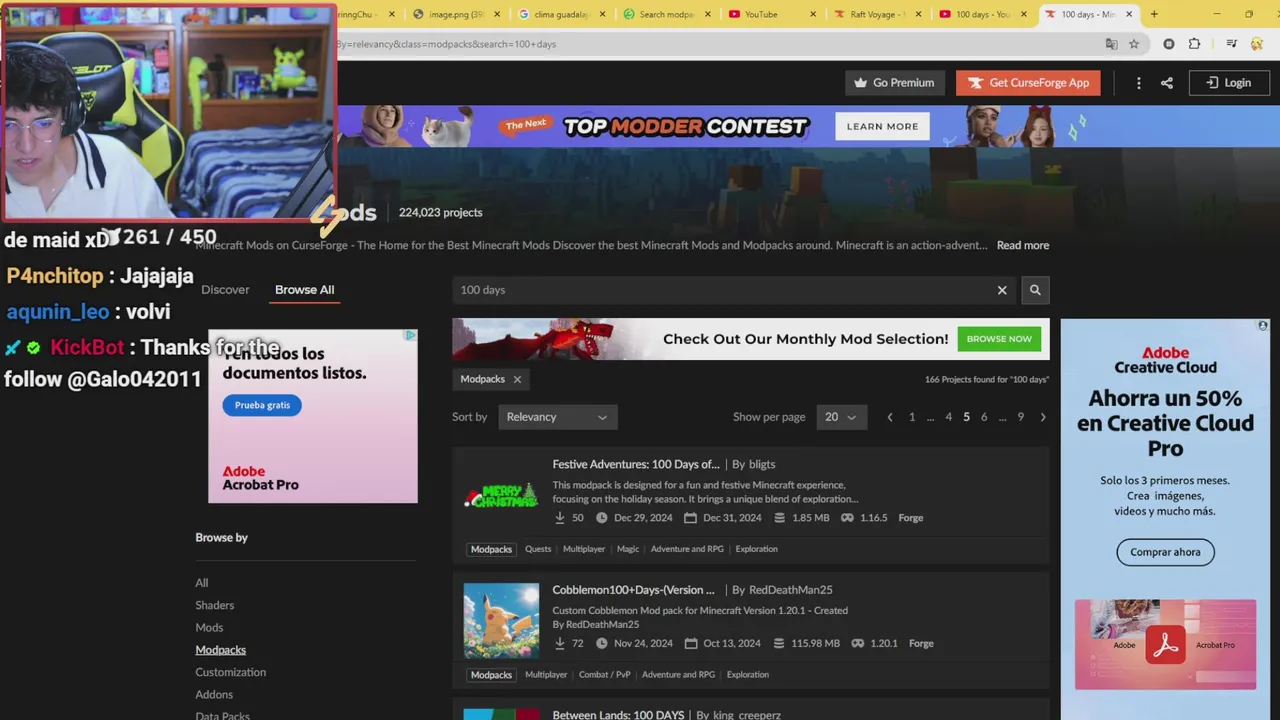Click Magic tag on Festive Adventures
1280x720 pixels.
(x=628, y=549)
